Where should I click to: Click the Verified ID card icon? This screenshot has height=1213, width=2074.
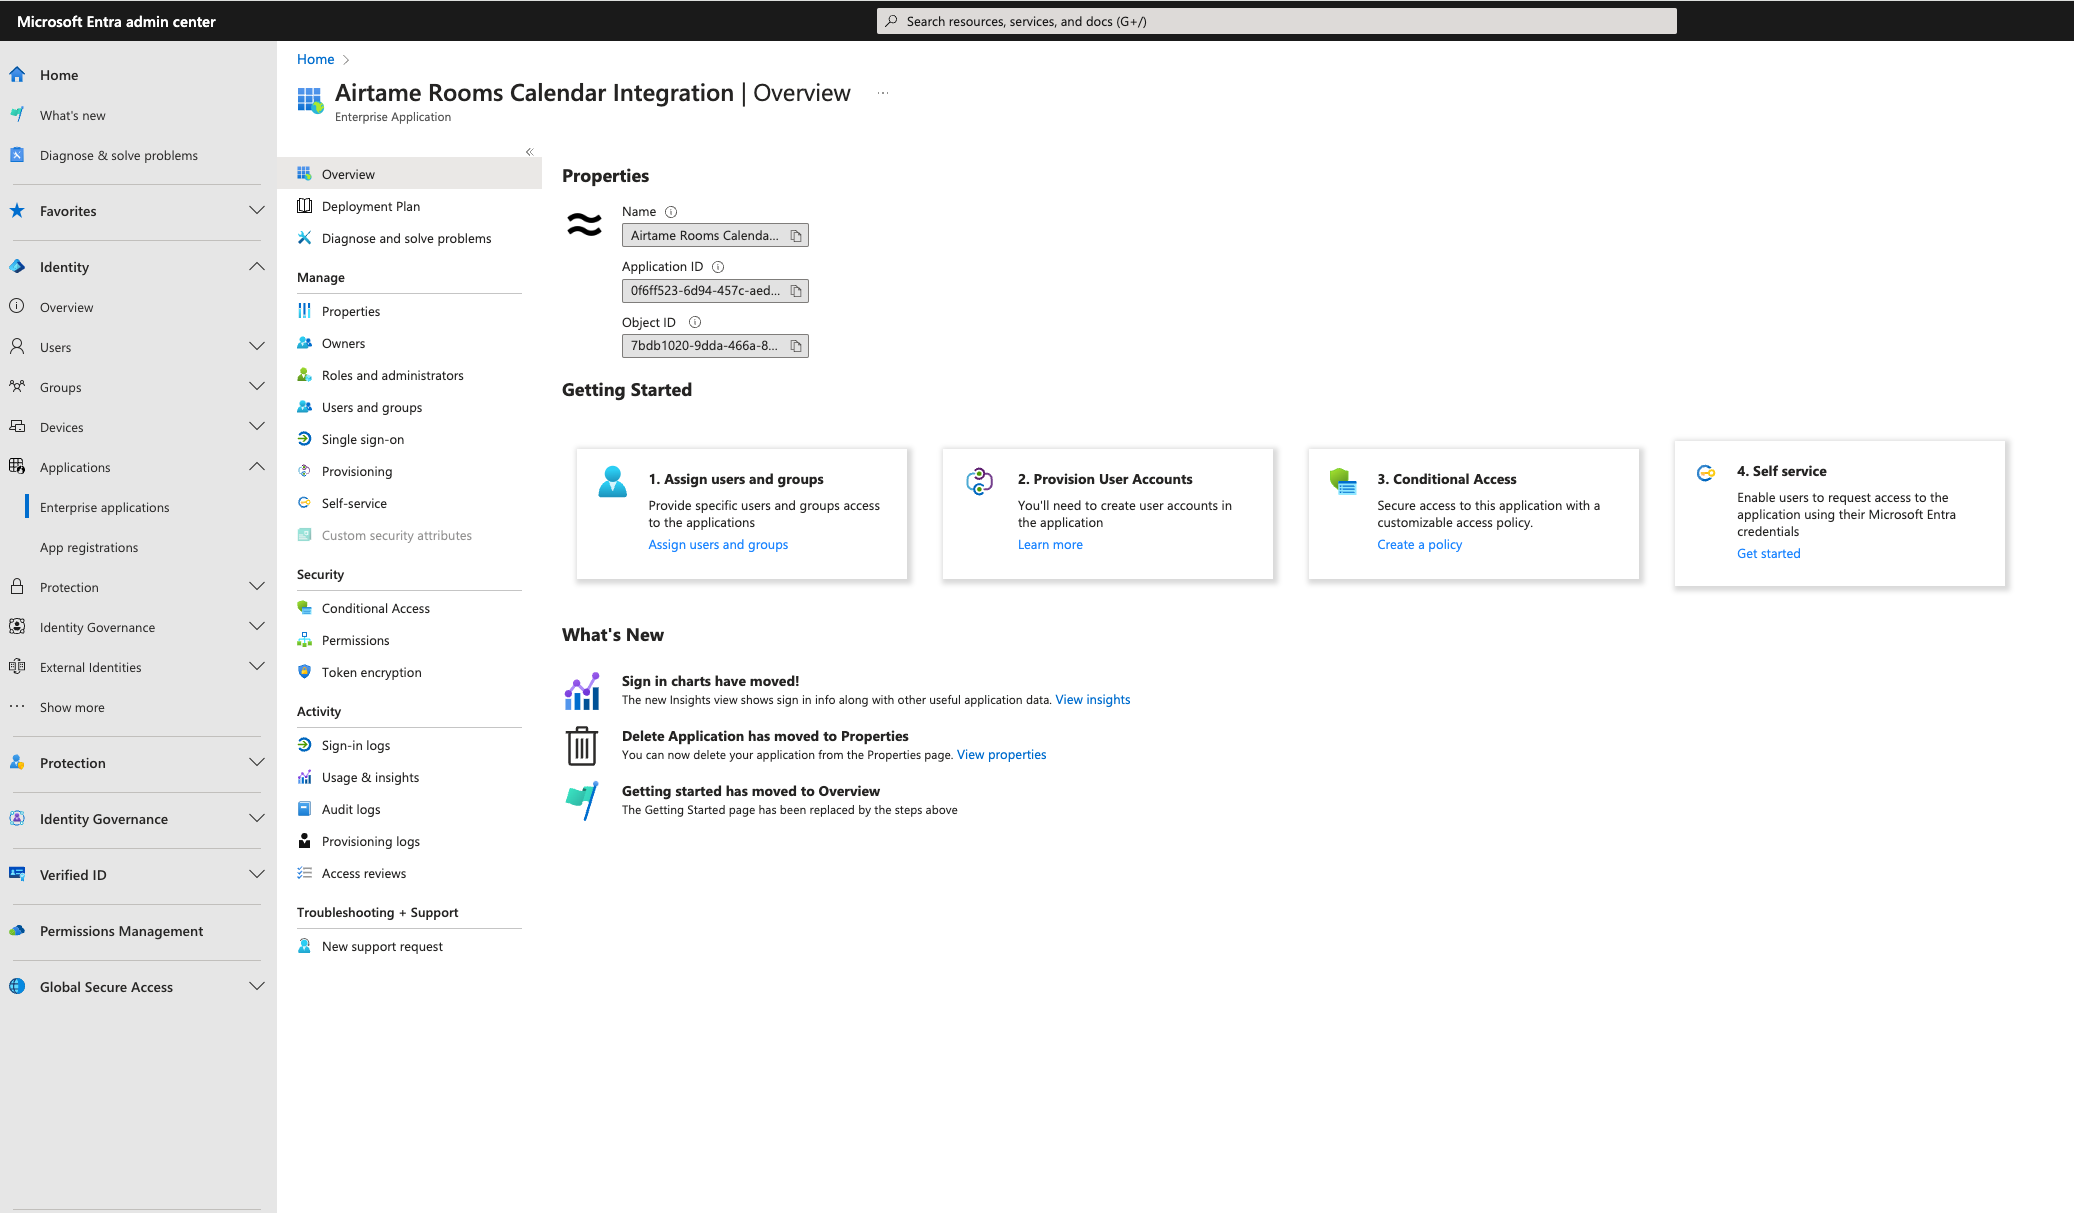[x=17, y=875]
